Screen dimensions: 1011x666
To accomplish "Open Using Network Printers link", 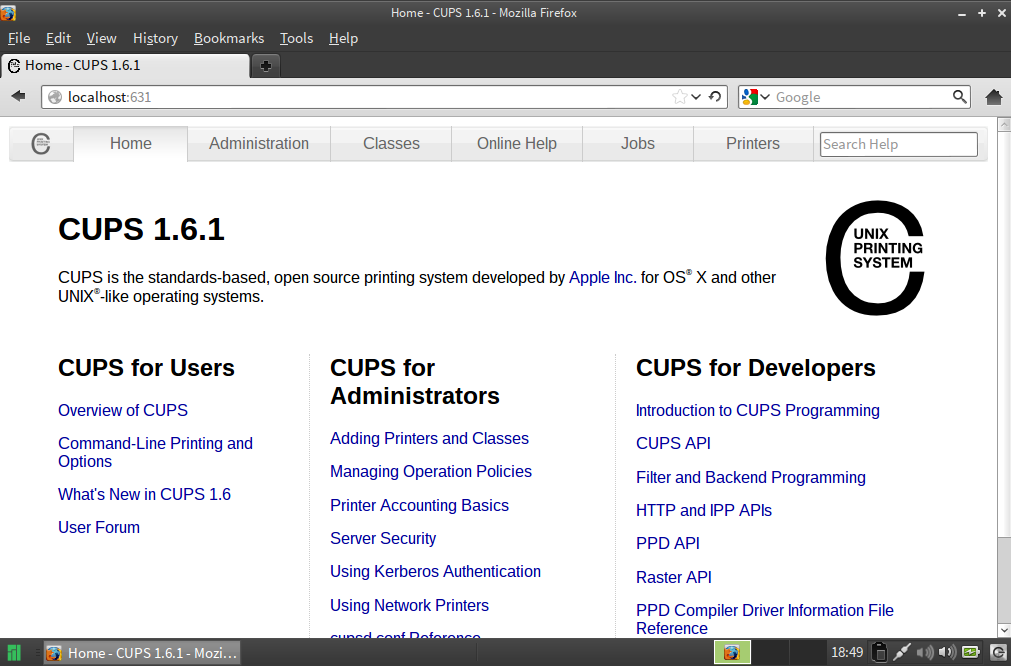I will 409,605.
